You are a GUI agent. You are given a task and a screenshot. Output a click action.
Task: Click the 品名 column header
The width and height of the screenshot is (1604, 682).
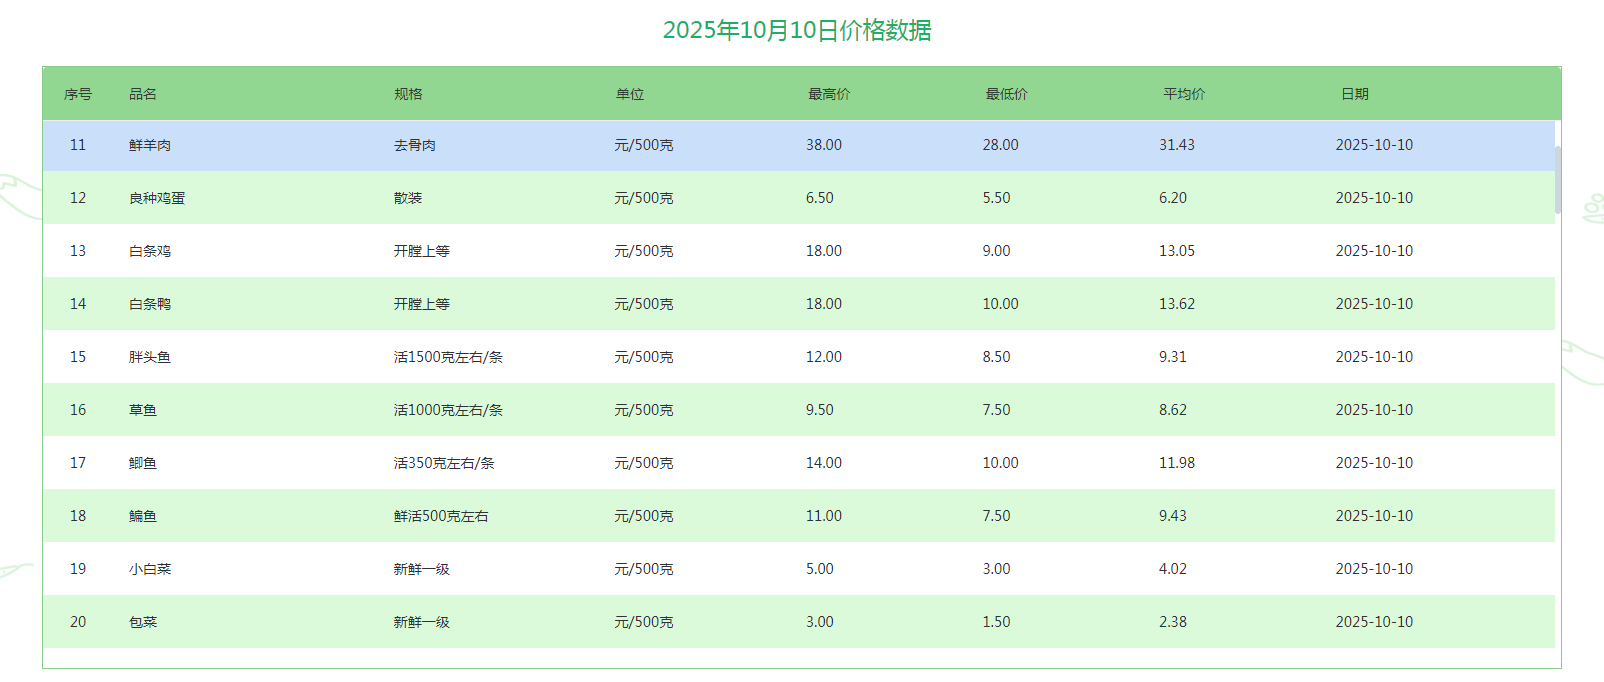(x=143, y=94)
